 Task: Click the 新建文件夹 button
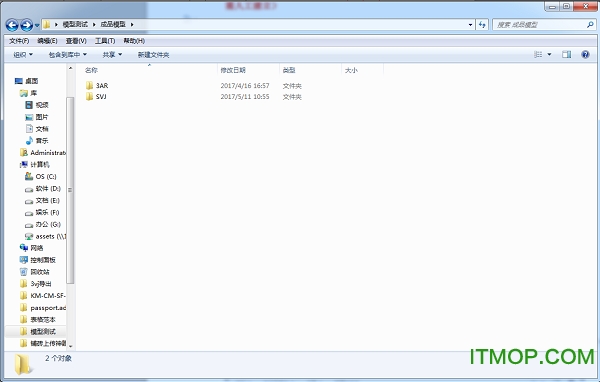pos(153,55)
